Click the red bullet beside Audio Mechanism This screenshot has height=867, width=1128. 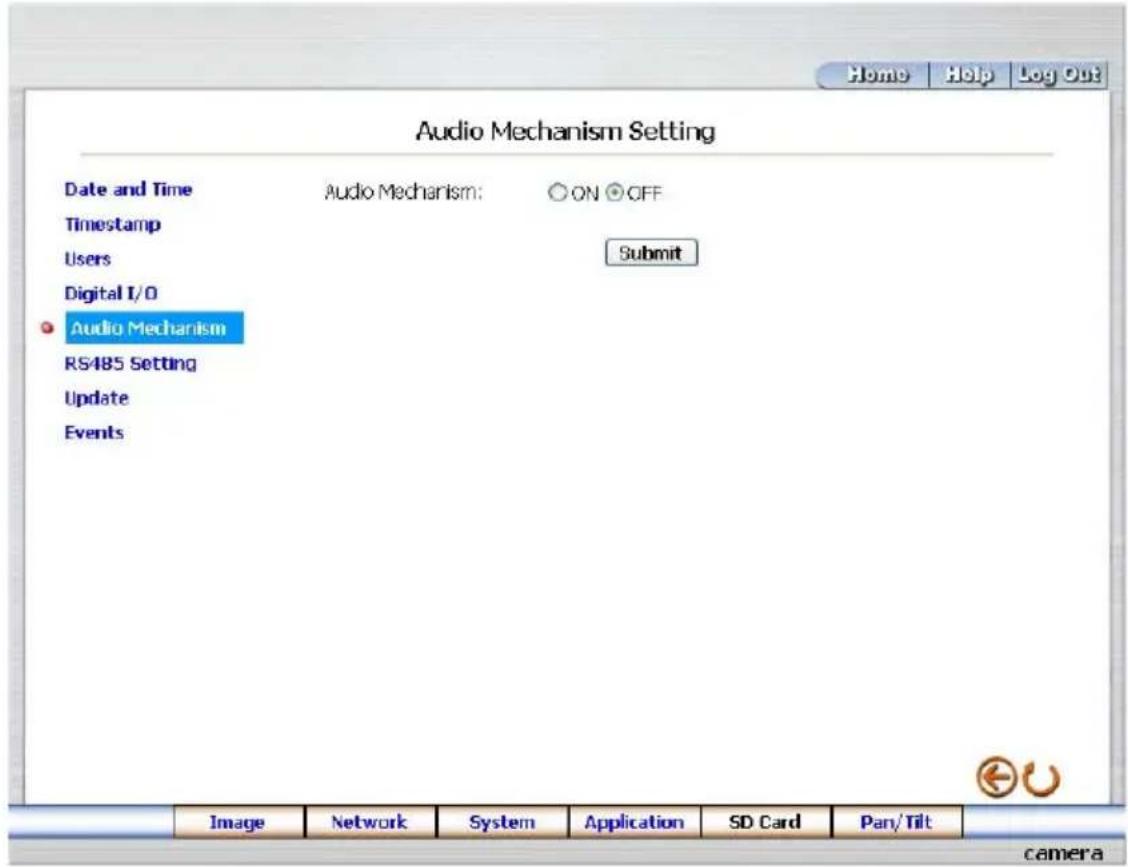point(47,328)
